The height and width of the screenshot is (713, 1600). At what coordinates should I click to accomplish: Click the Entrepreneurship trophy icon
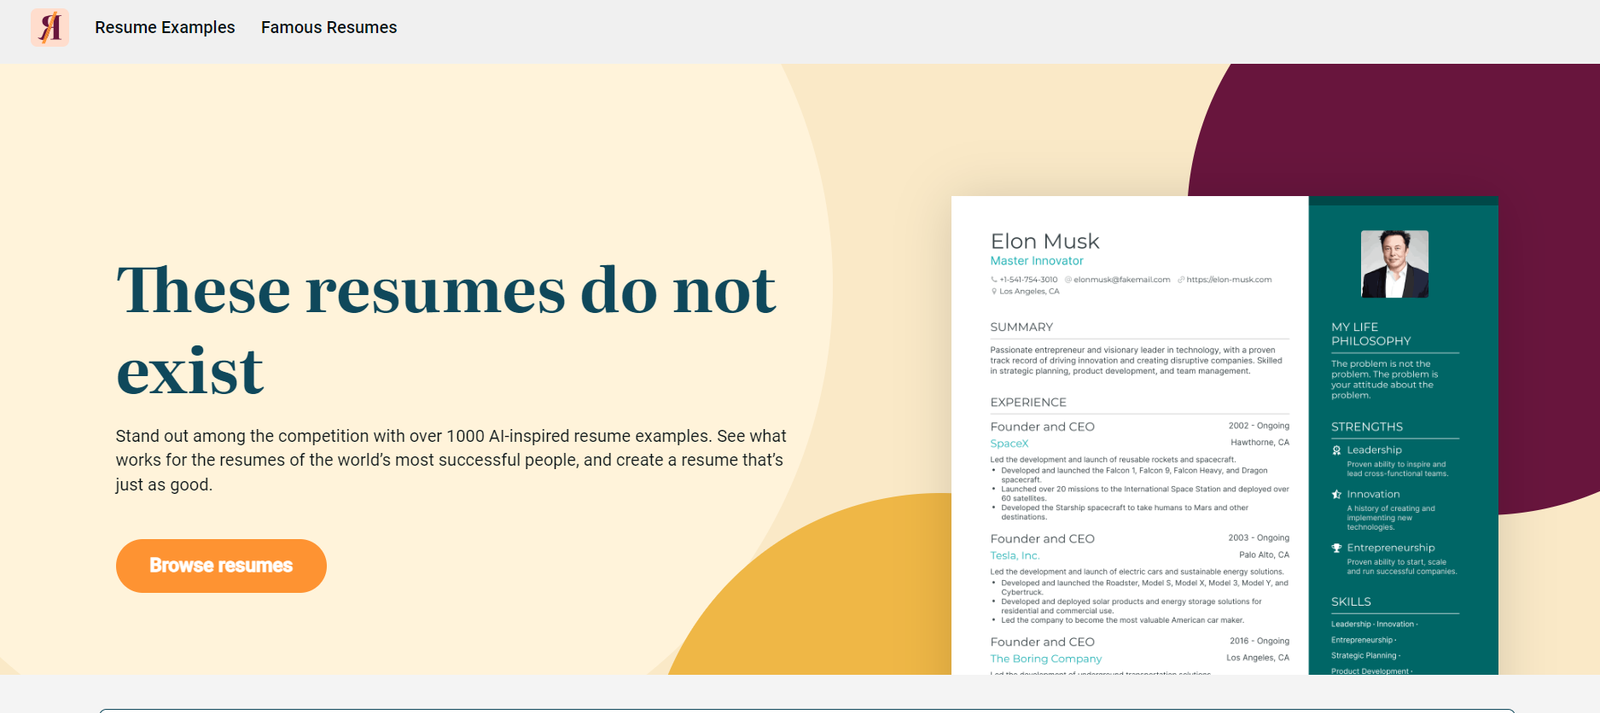click(x=1336, y=548)
